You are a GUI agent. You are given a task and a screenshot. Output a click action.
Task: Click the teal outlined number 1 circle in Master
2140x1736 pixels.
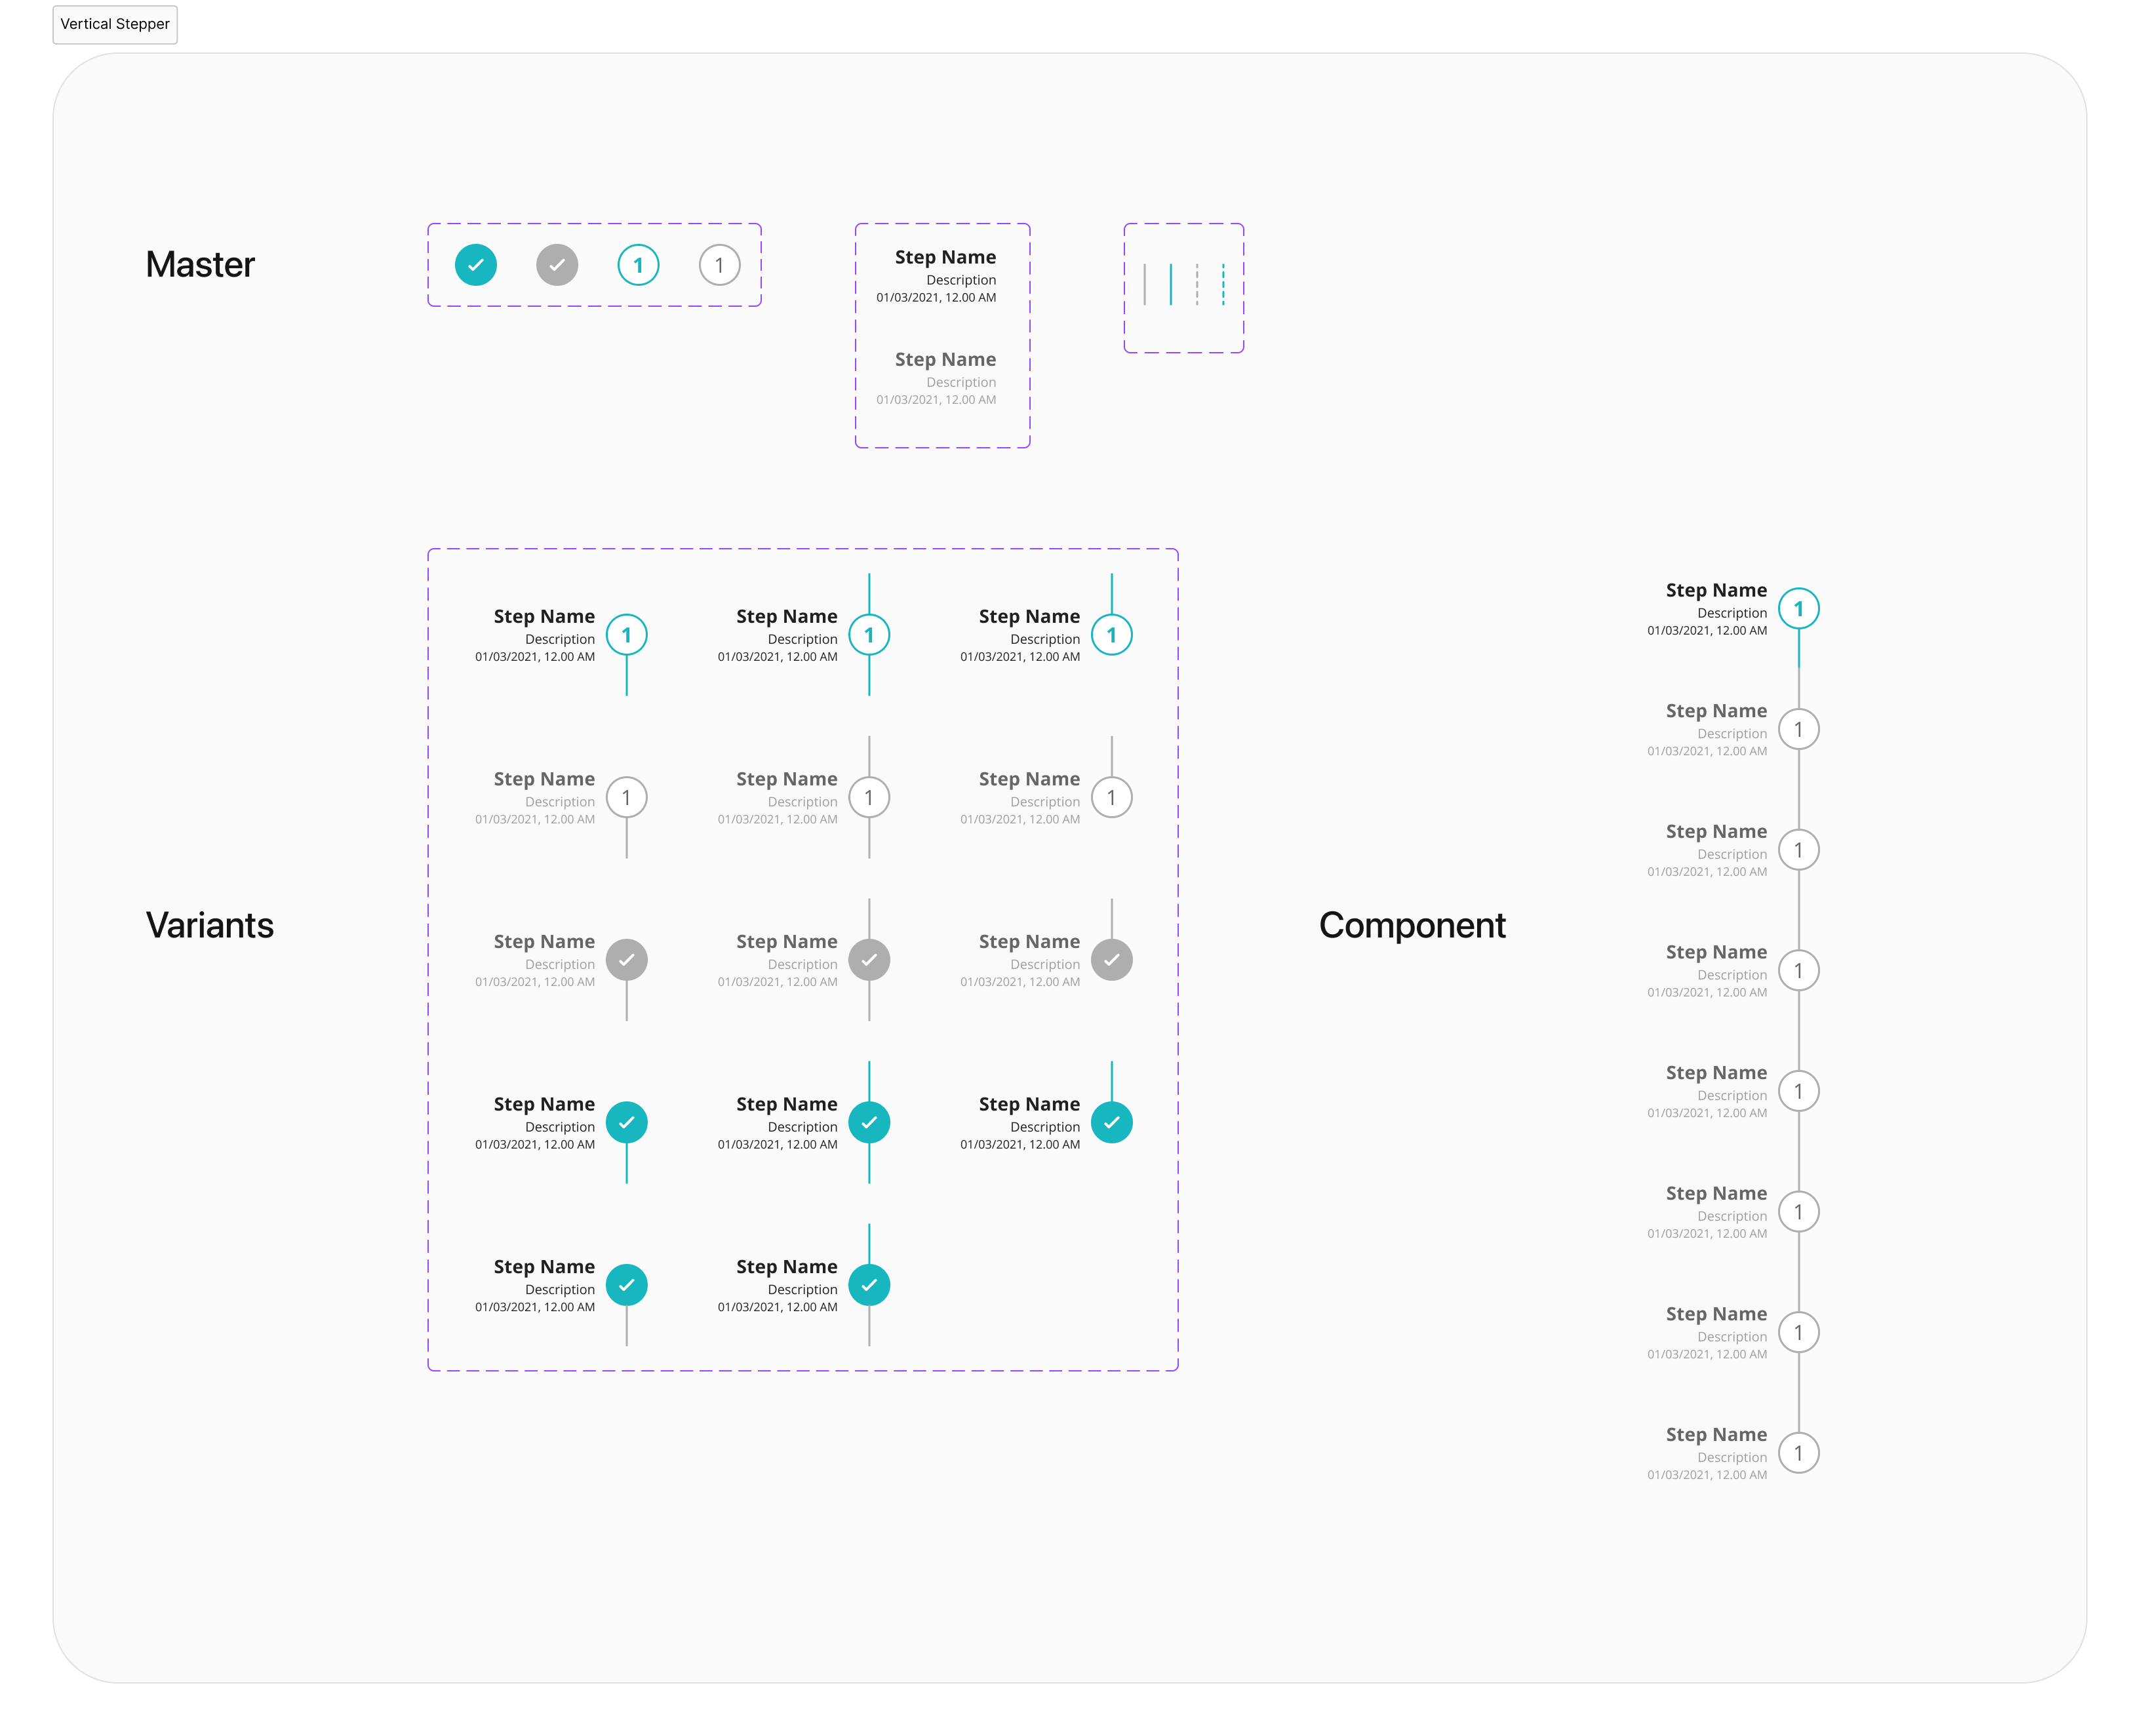tap(638, 265)
